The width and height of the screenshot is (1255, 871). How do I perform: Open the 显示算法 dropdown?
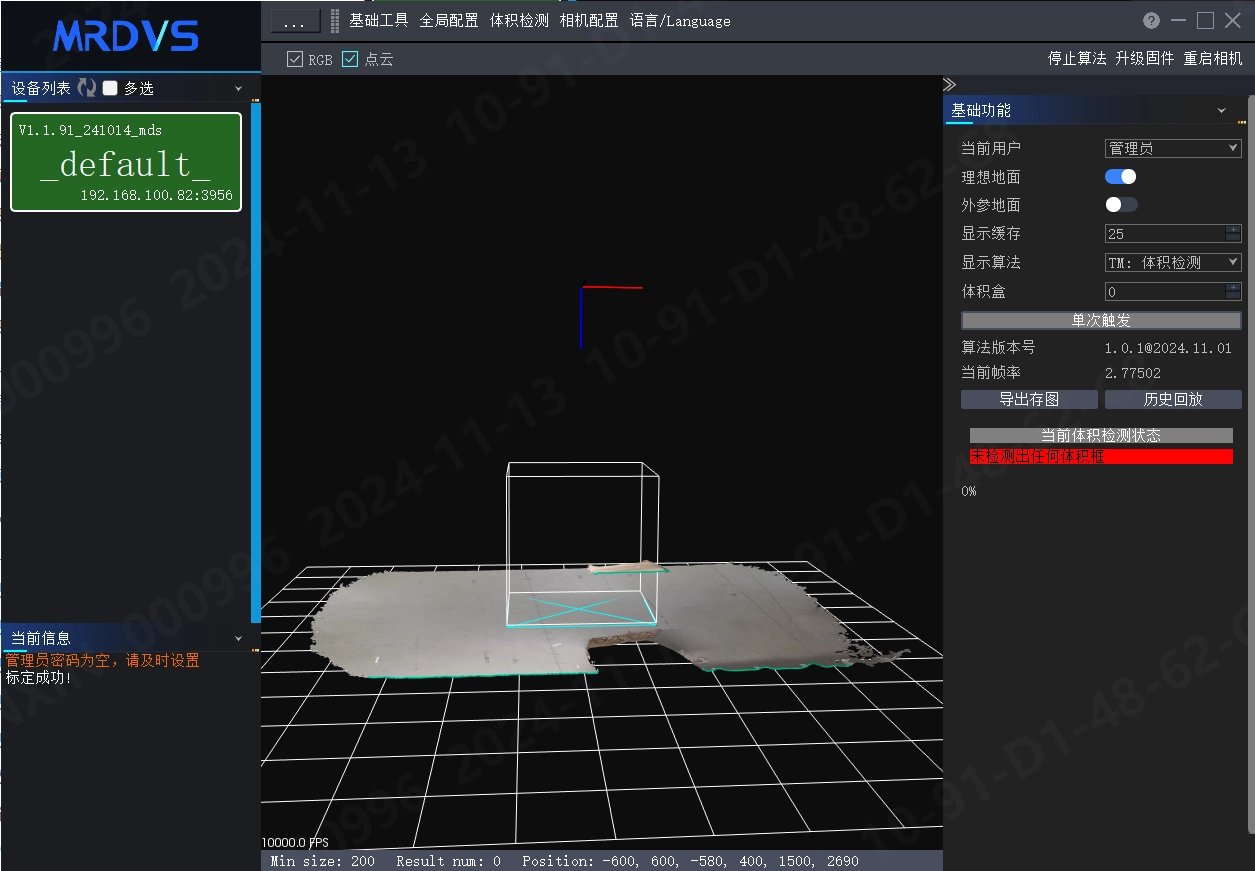[x=1173, y=262]
